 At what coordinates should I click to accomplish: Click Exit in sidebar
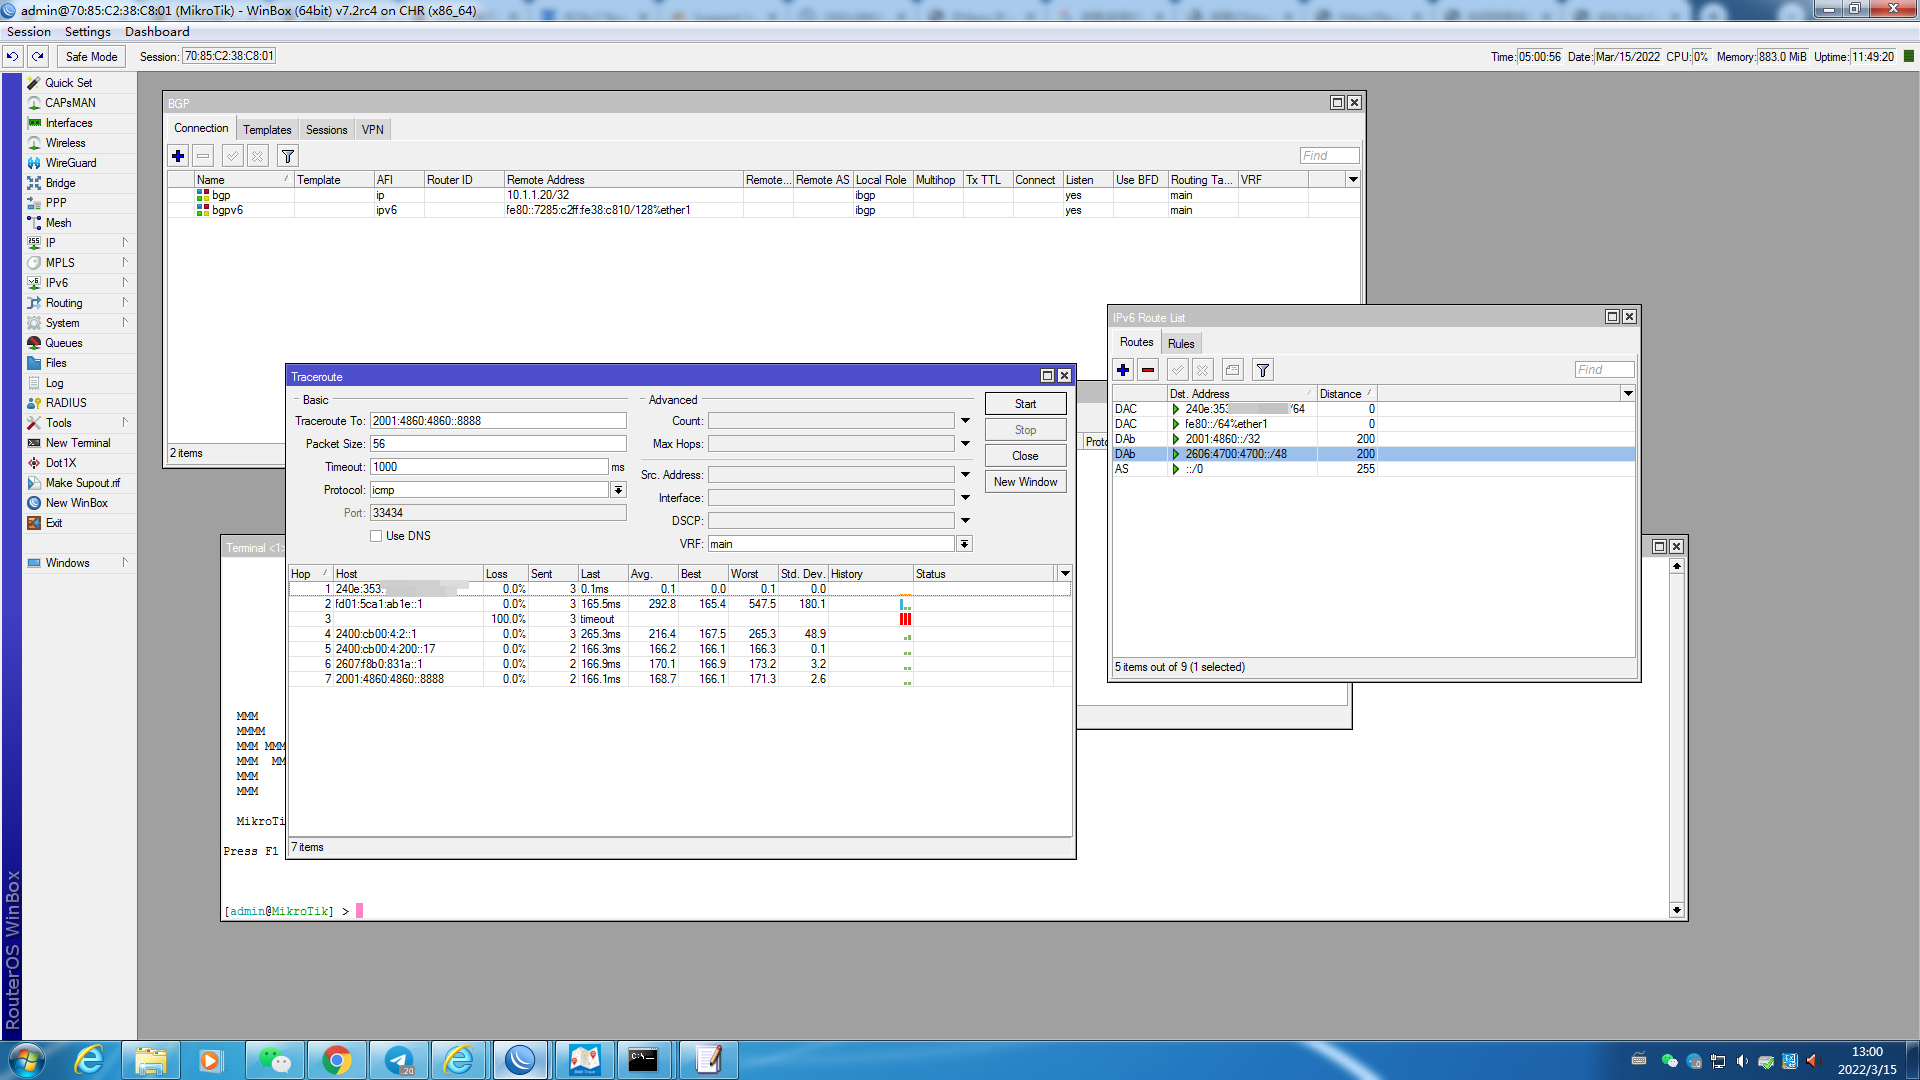coord(54,523)
